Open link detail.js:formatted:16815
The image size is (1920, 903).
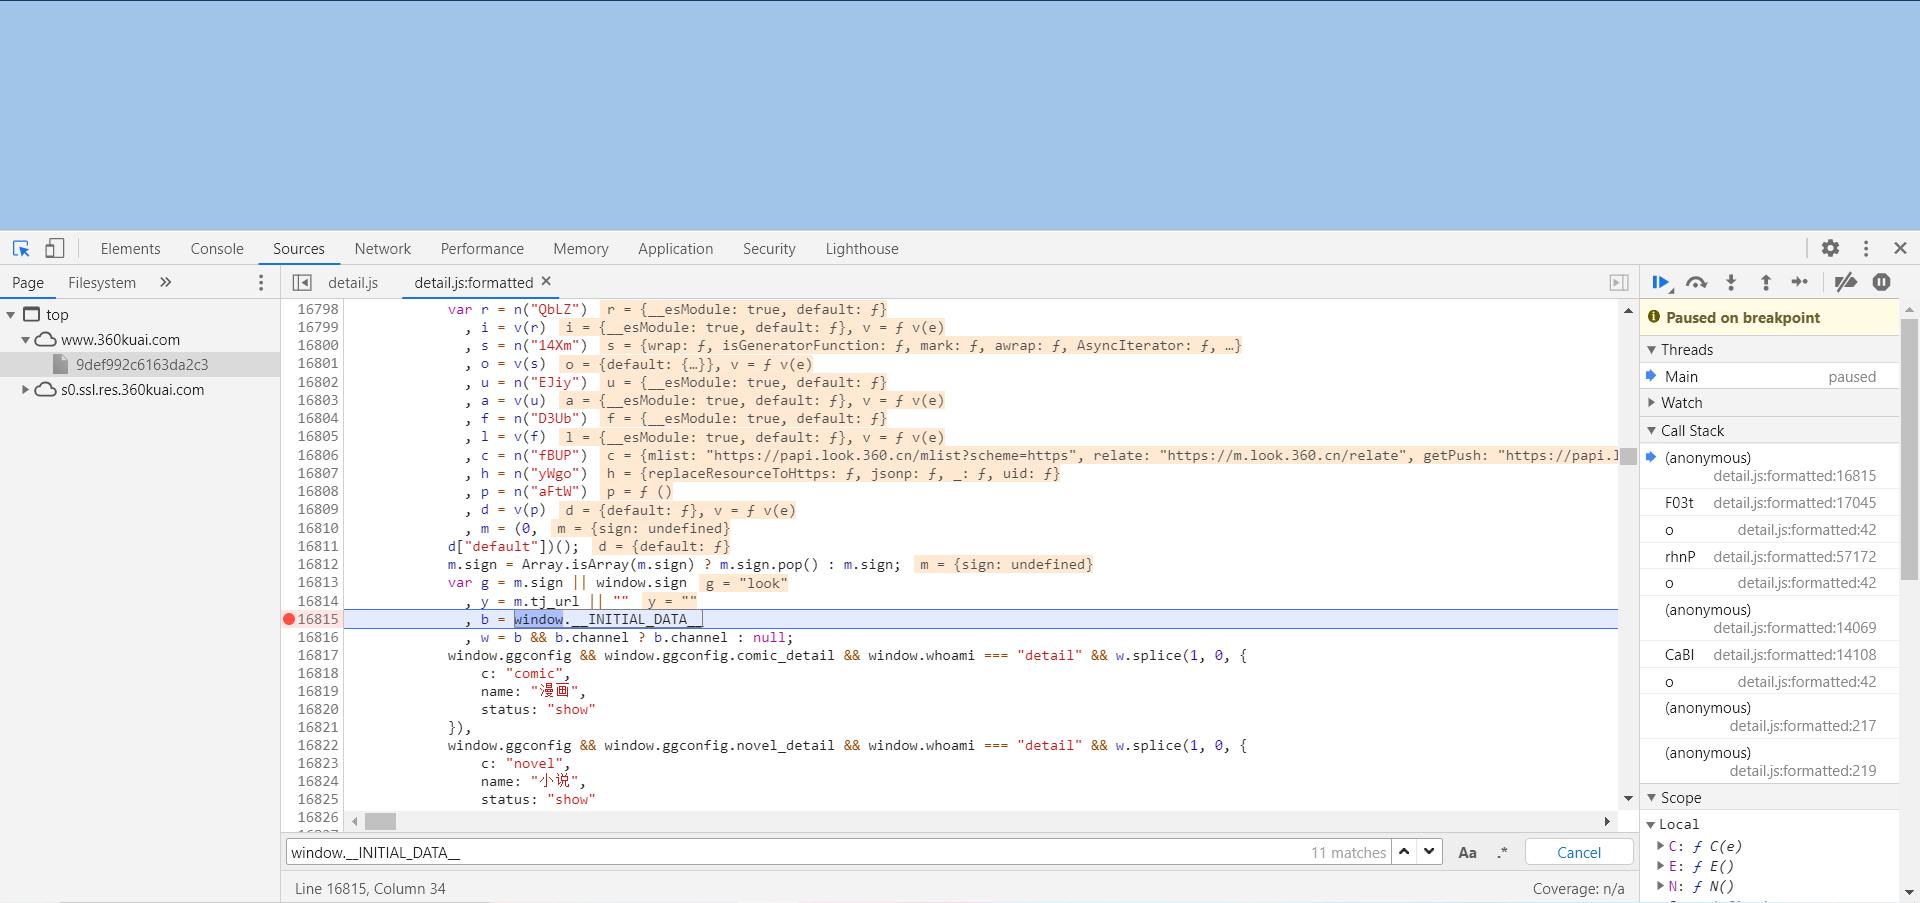[x=1794, y=476]
